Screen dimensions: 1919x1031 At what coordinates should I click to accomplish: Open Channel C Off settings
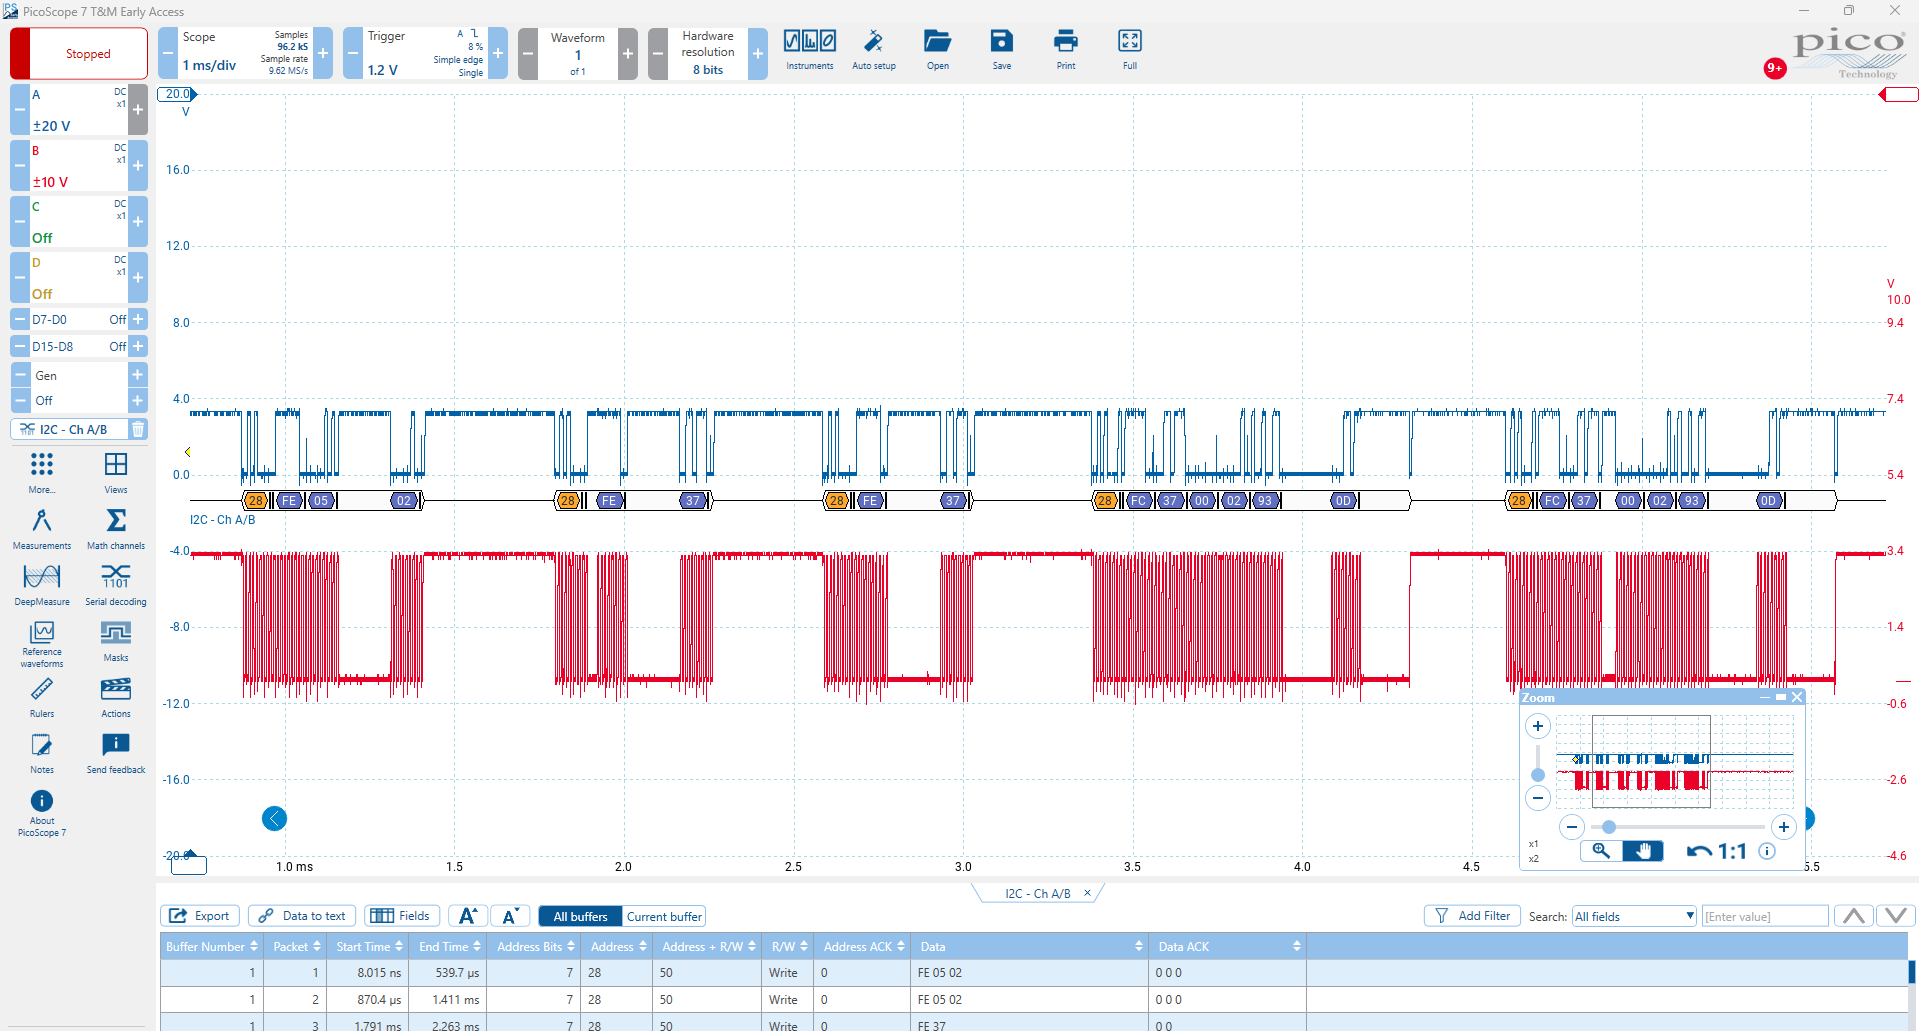tap(79, 221)
